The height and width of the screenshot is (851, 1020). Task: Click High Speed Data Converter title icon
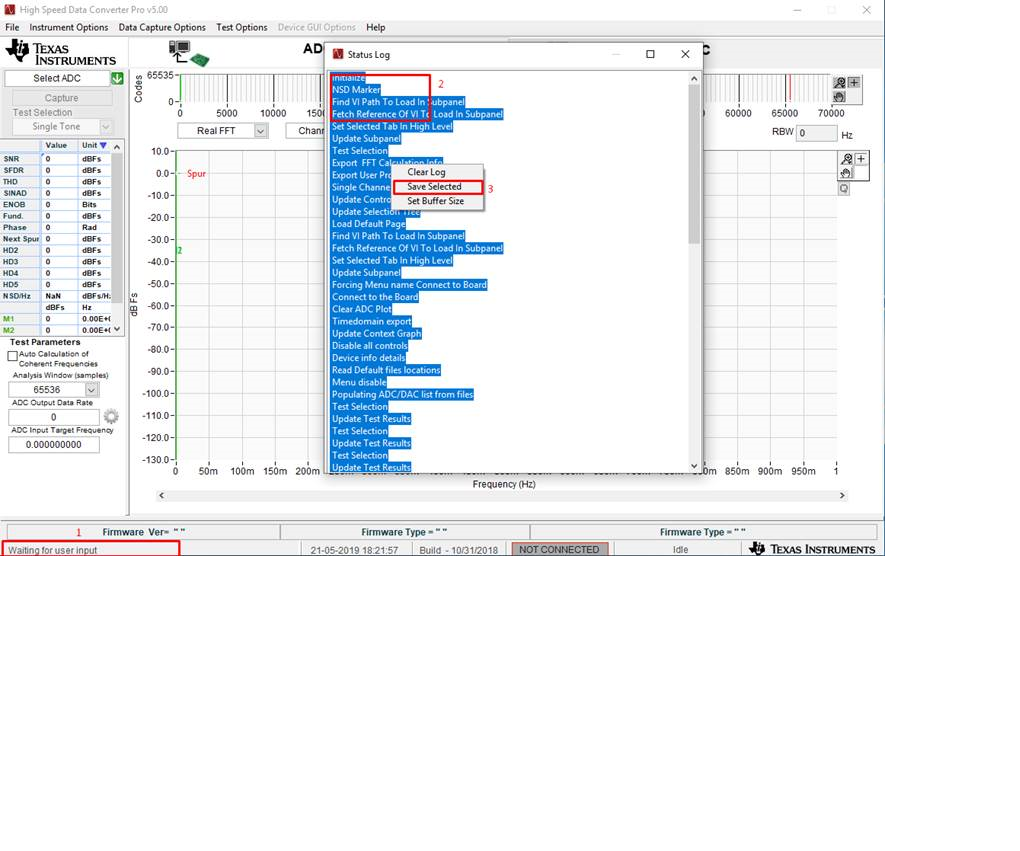(10, 10)
